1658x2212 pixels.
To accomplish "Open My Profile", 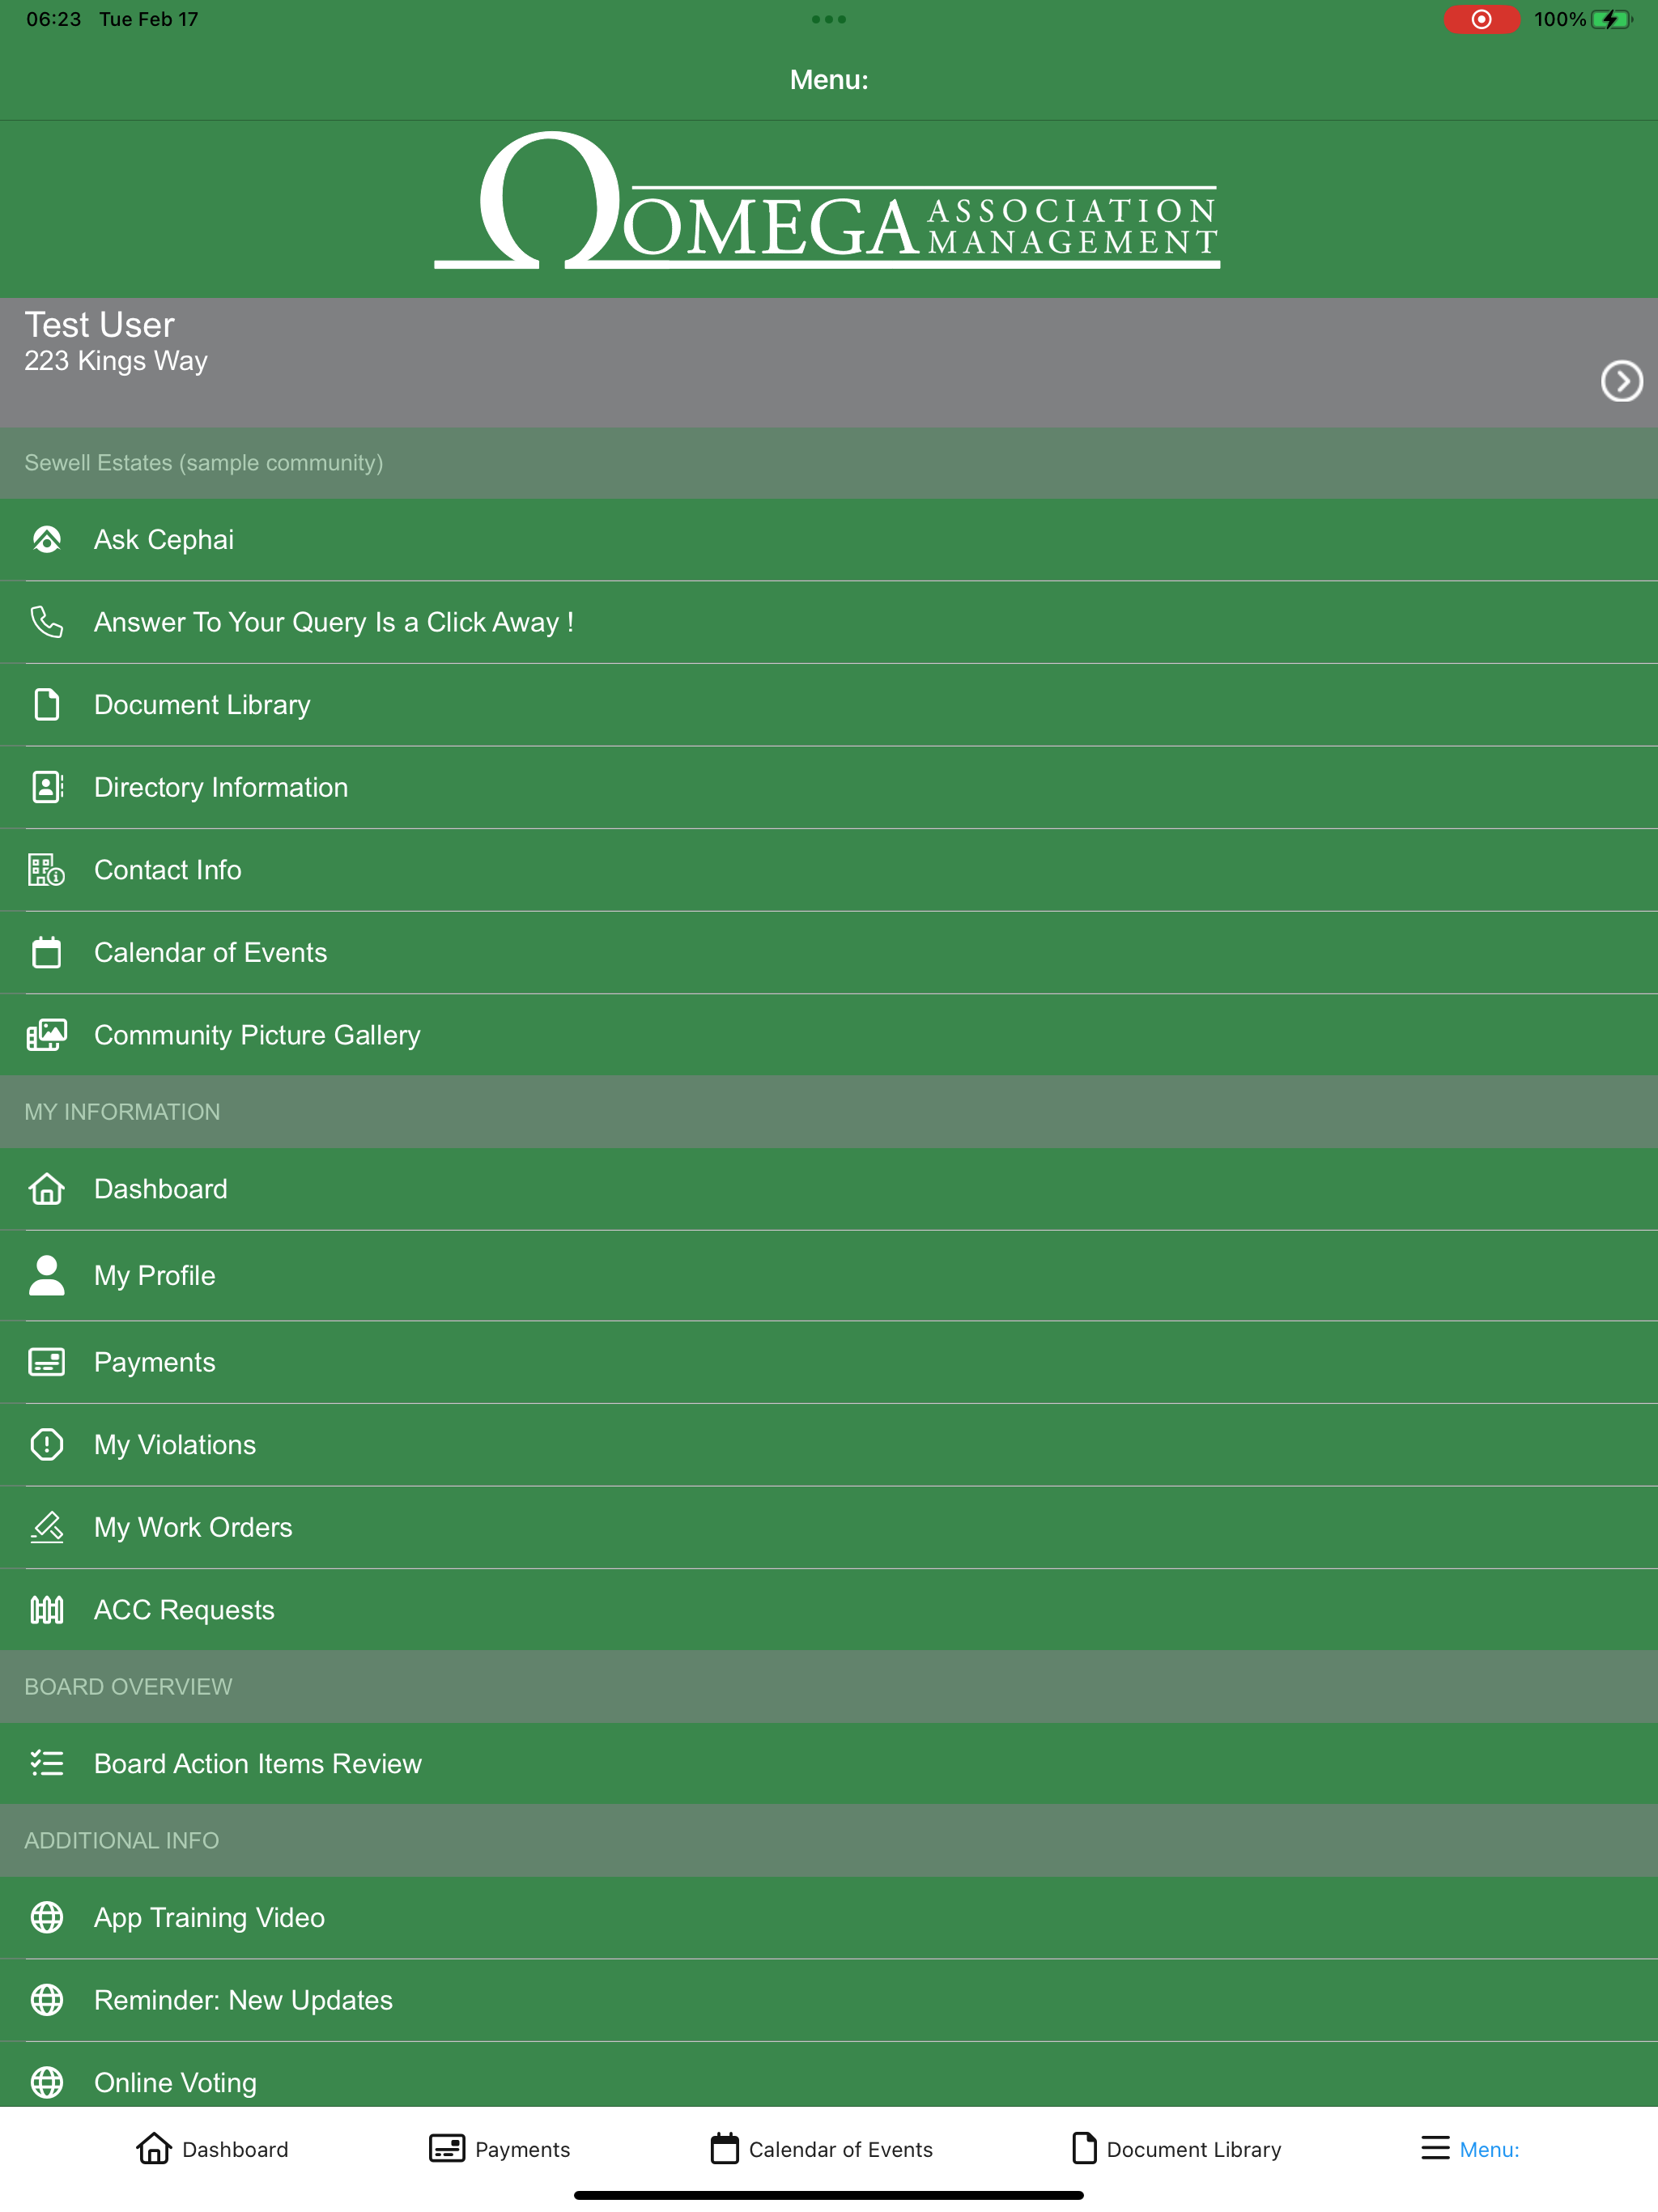I will coord(829,1275).
